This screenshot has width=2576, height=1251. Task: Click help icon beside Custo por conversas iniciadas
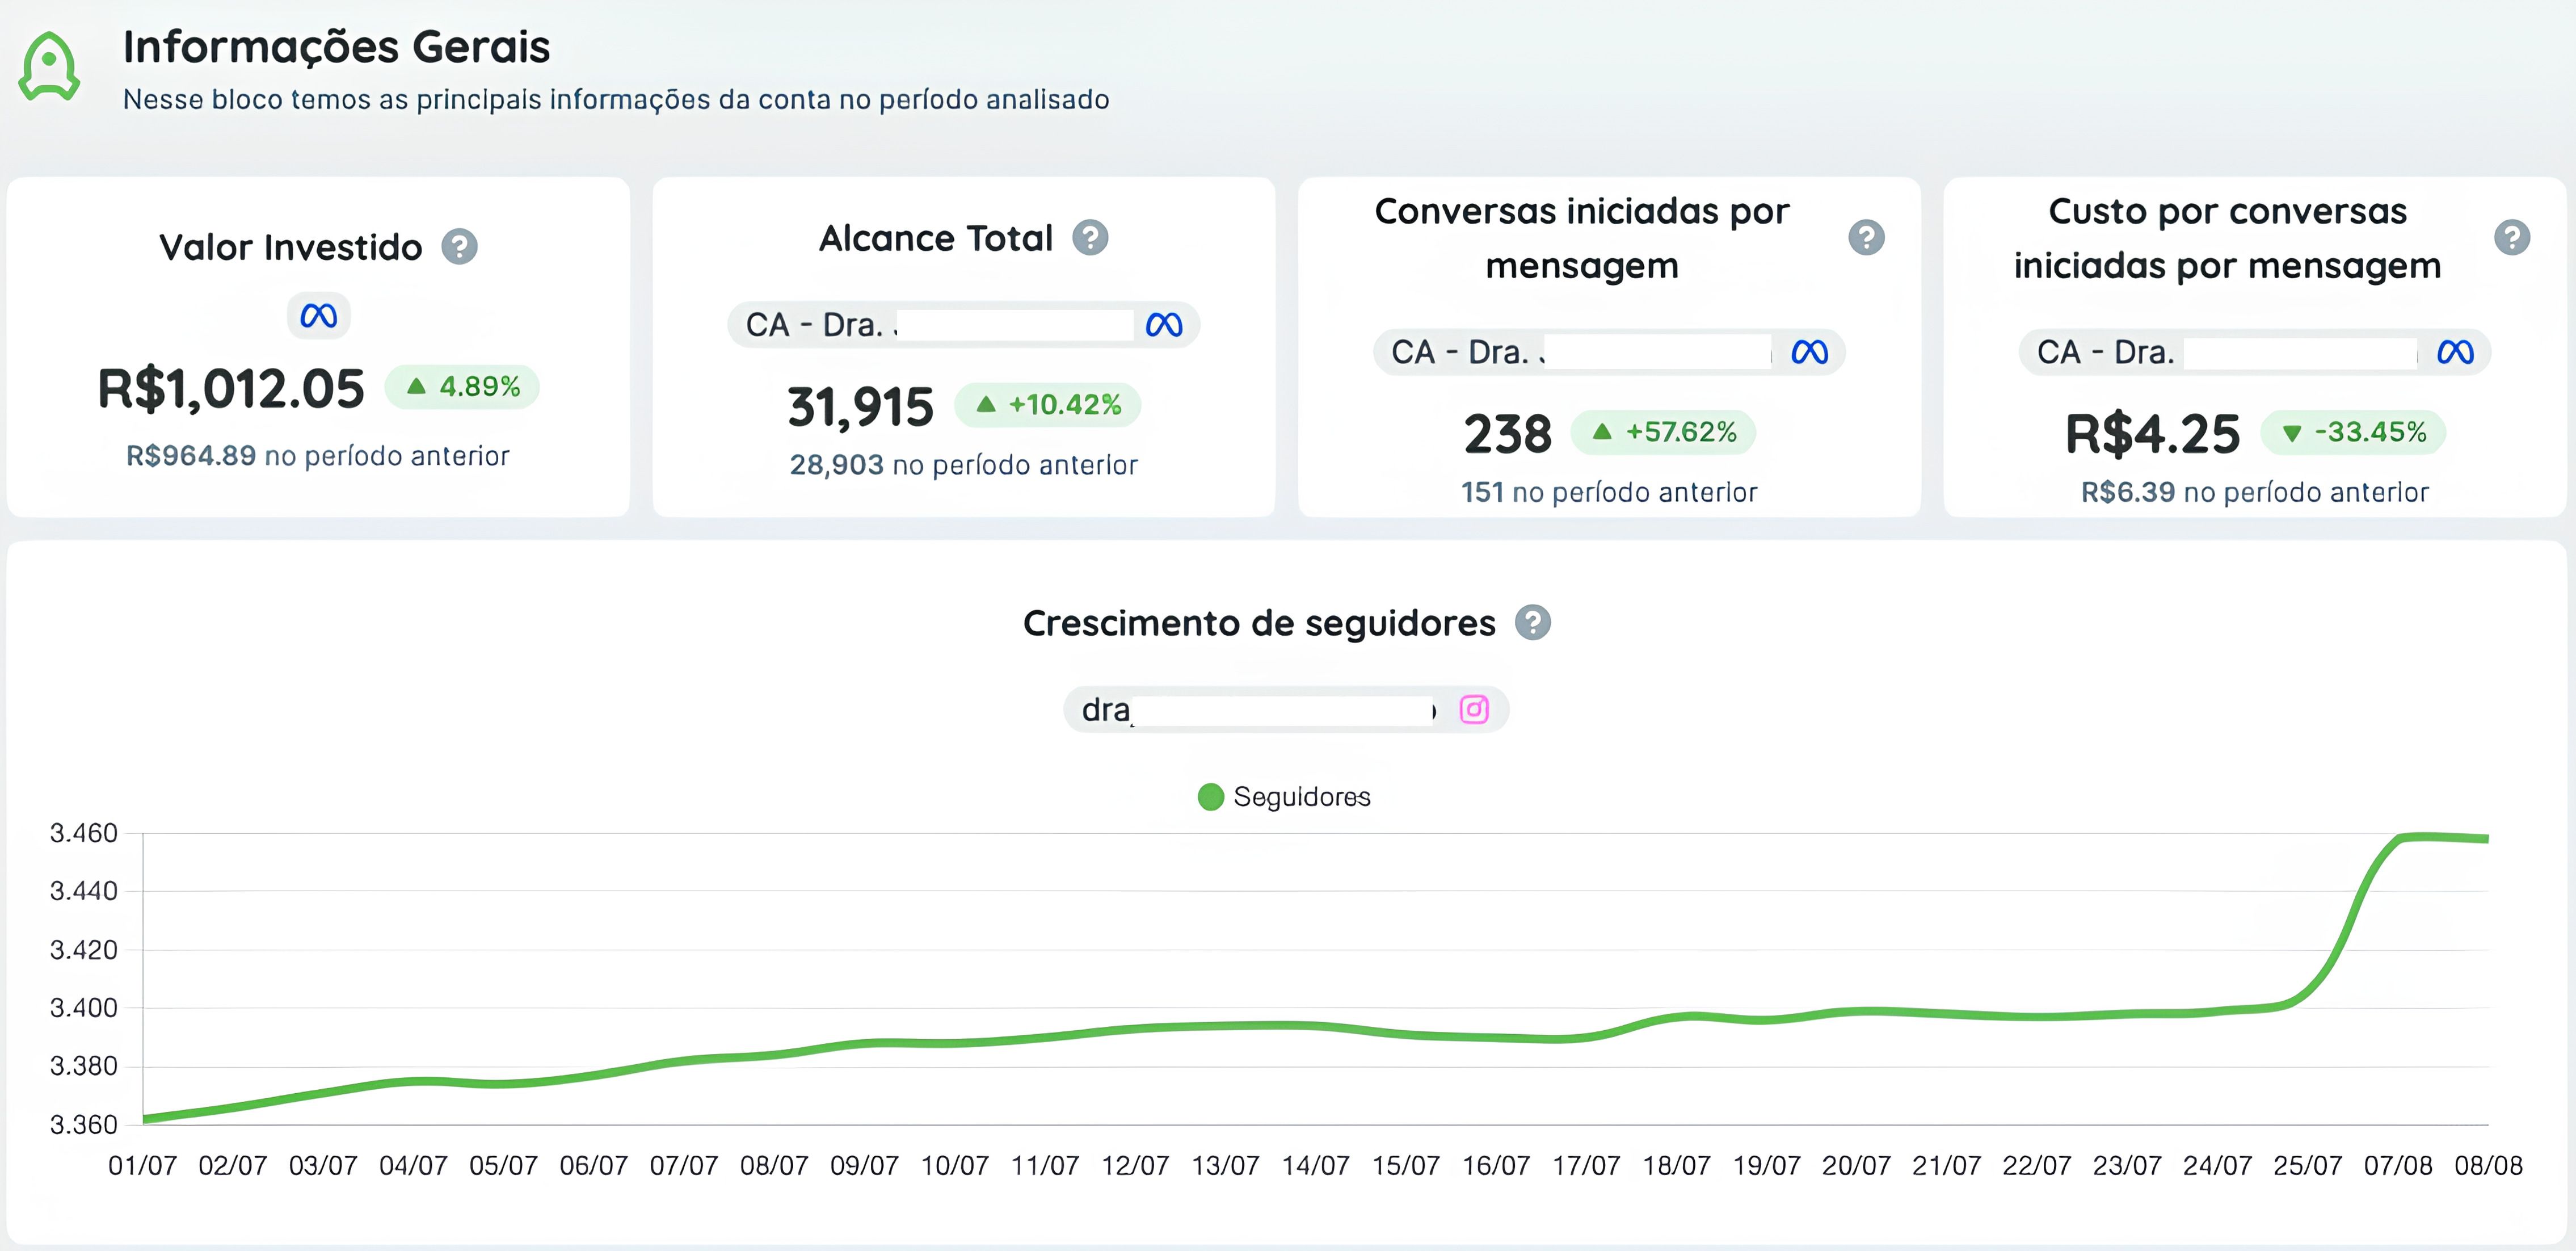[x=2511, y=238]
